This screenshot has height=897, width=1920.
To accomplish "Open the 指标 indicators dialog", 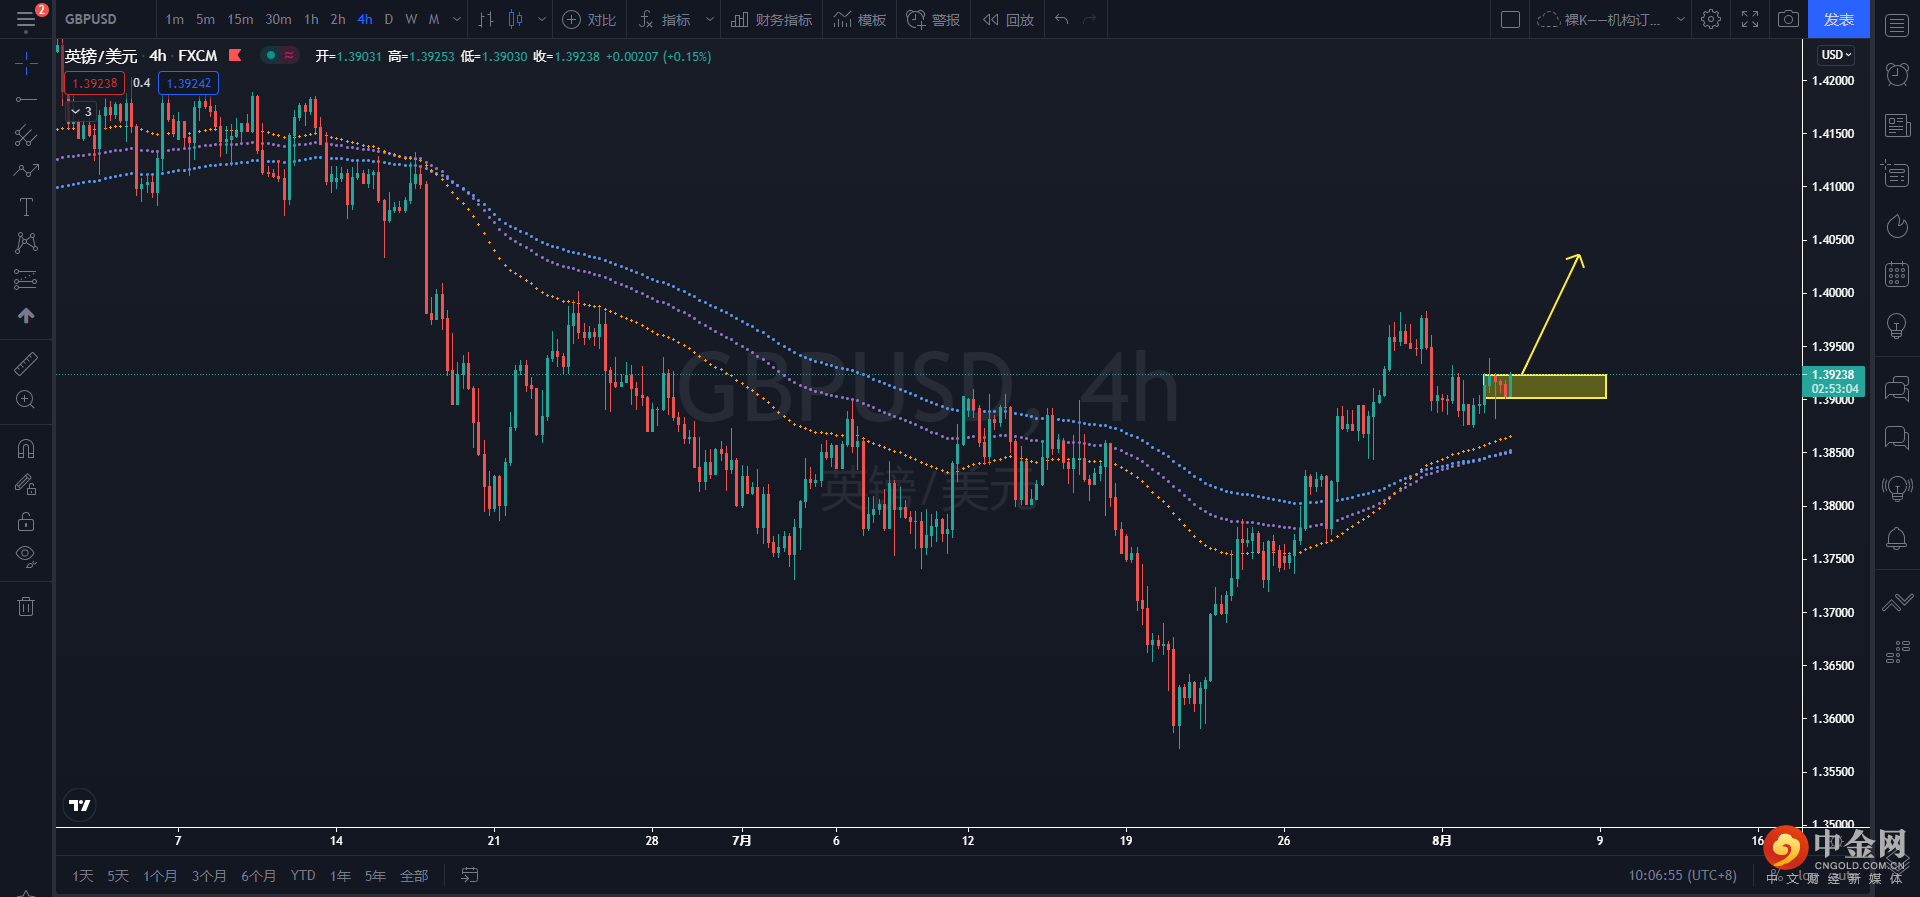I will point(665,19).
